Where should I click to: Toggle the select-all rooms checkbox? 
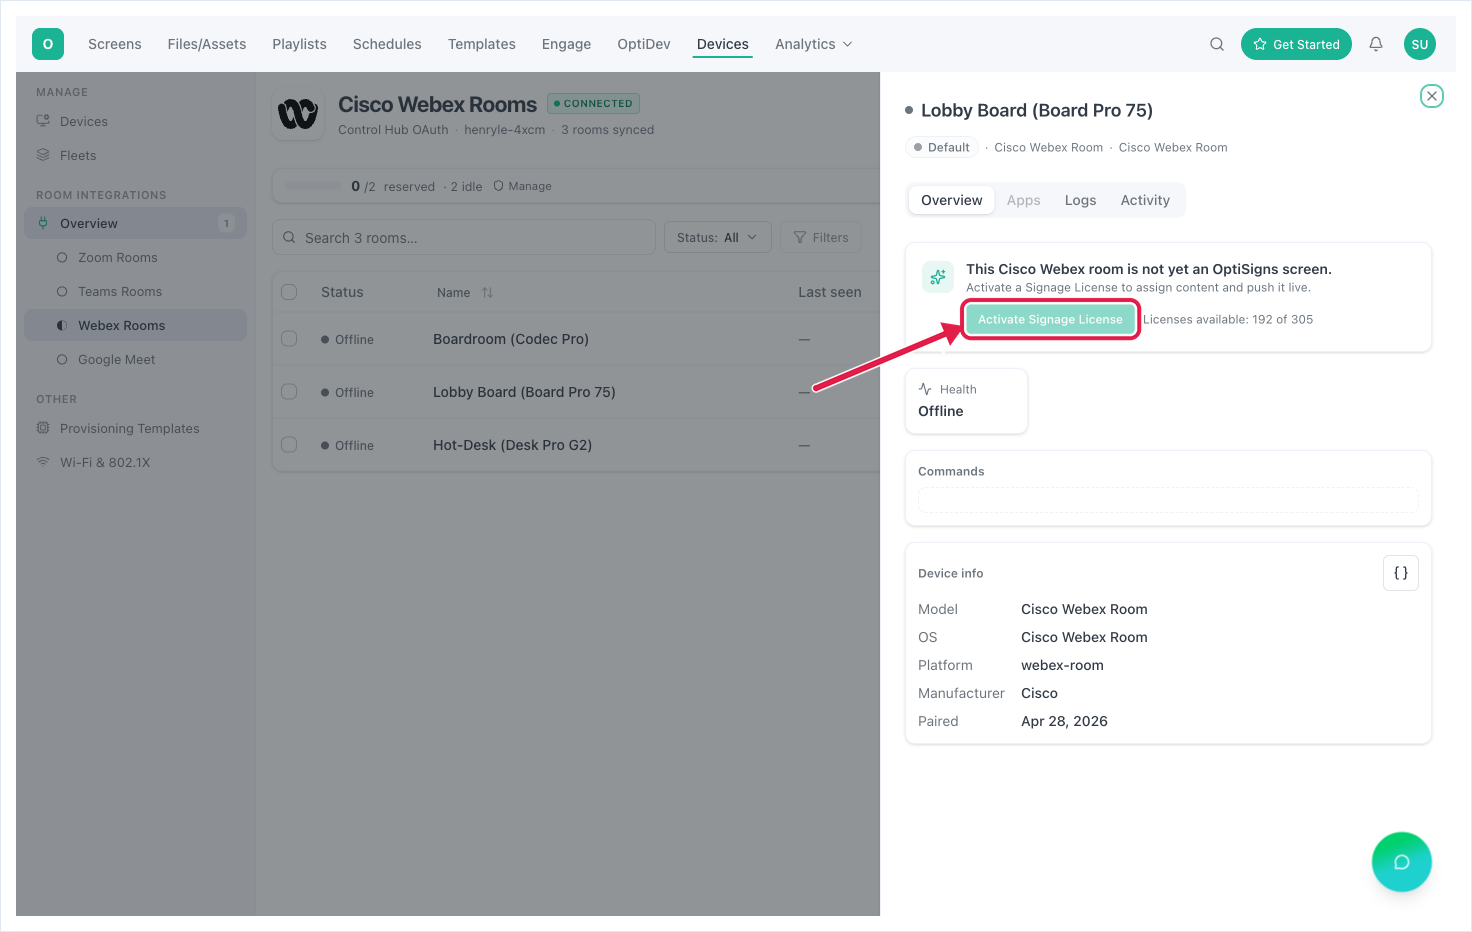click(289, 292)
